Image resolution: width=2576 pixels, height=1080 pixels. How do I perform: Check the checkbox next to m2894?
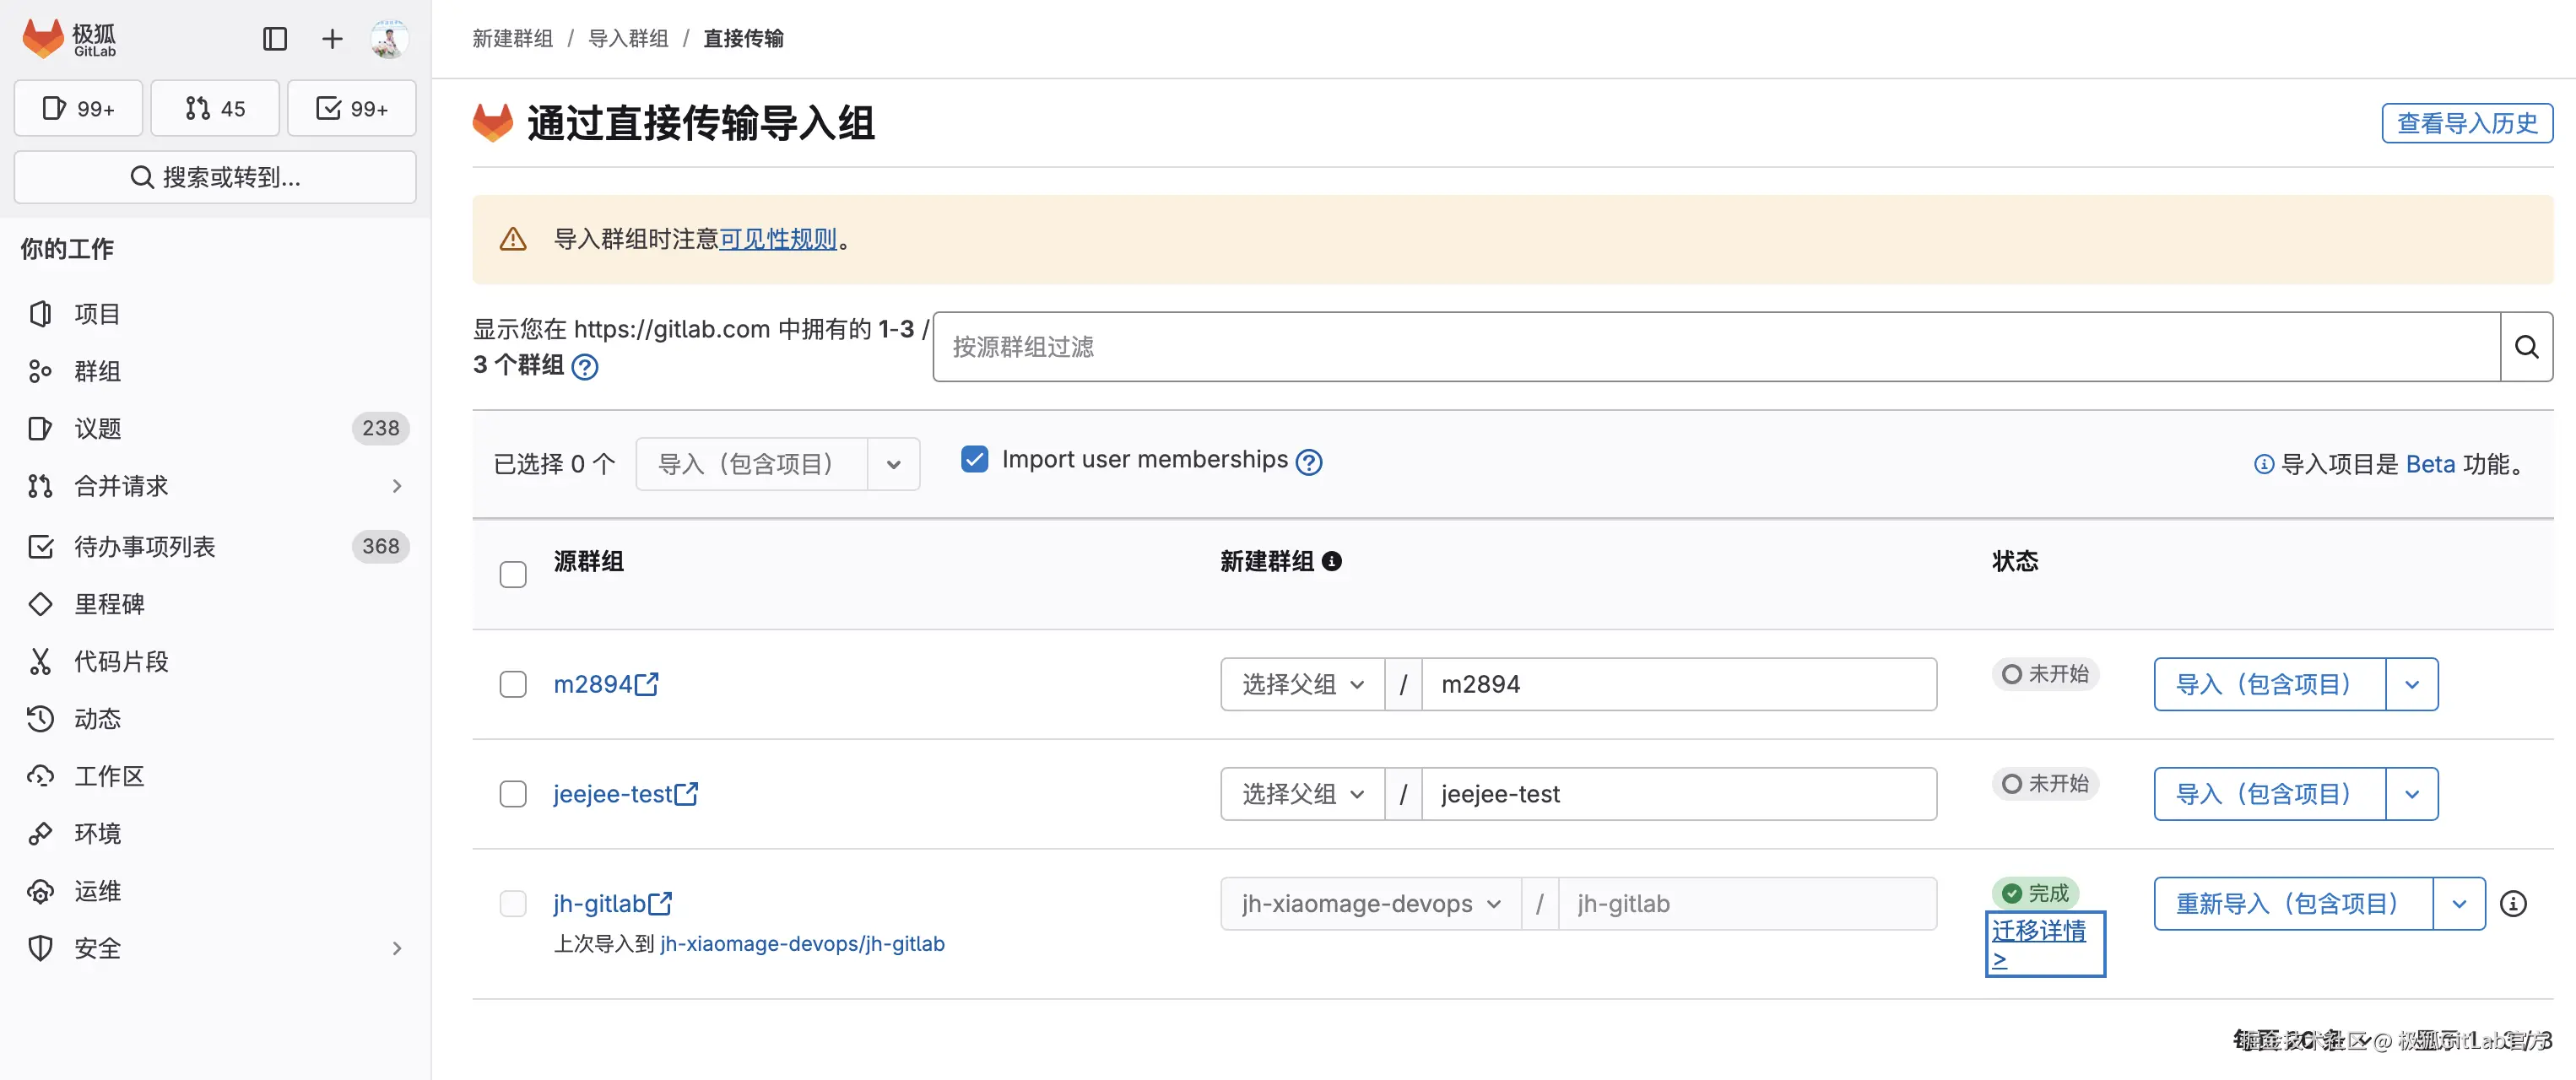pyautogui.click(x=513, y=684)
